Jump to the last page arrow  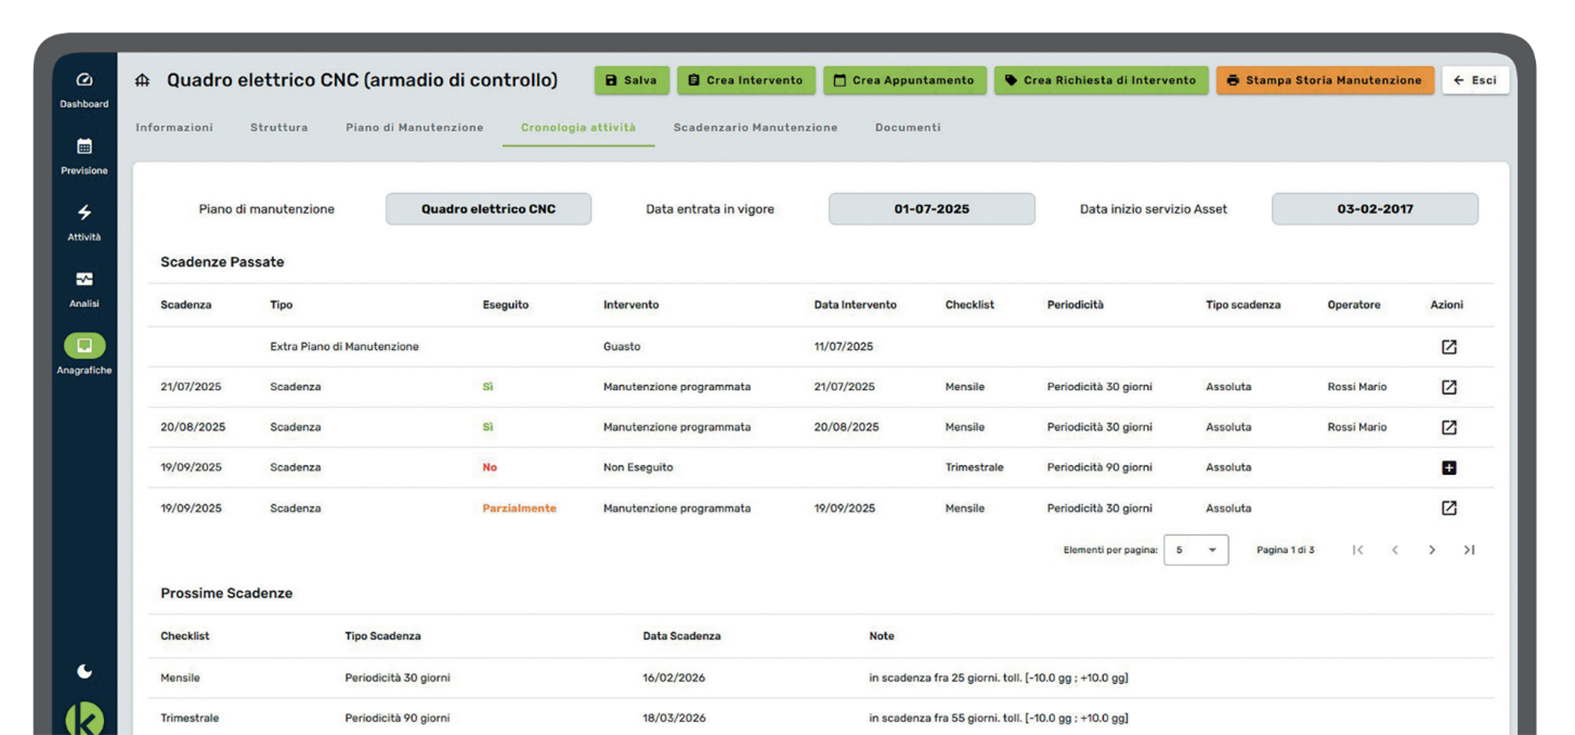pyautogui.click(x=1469, y=550)
